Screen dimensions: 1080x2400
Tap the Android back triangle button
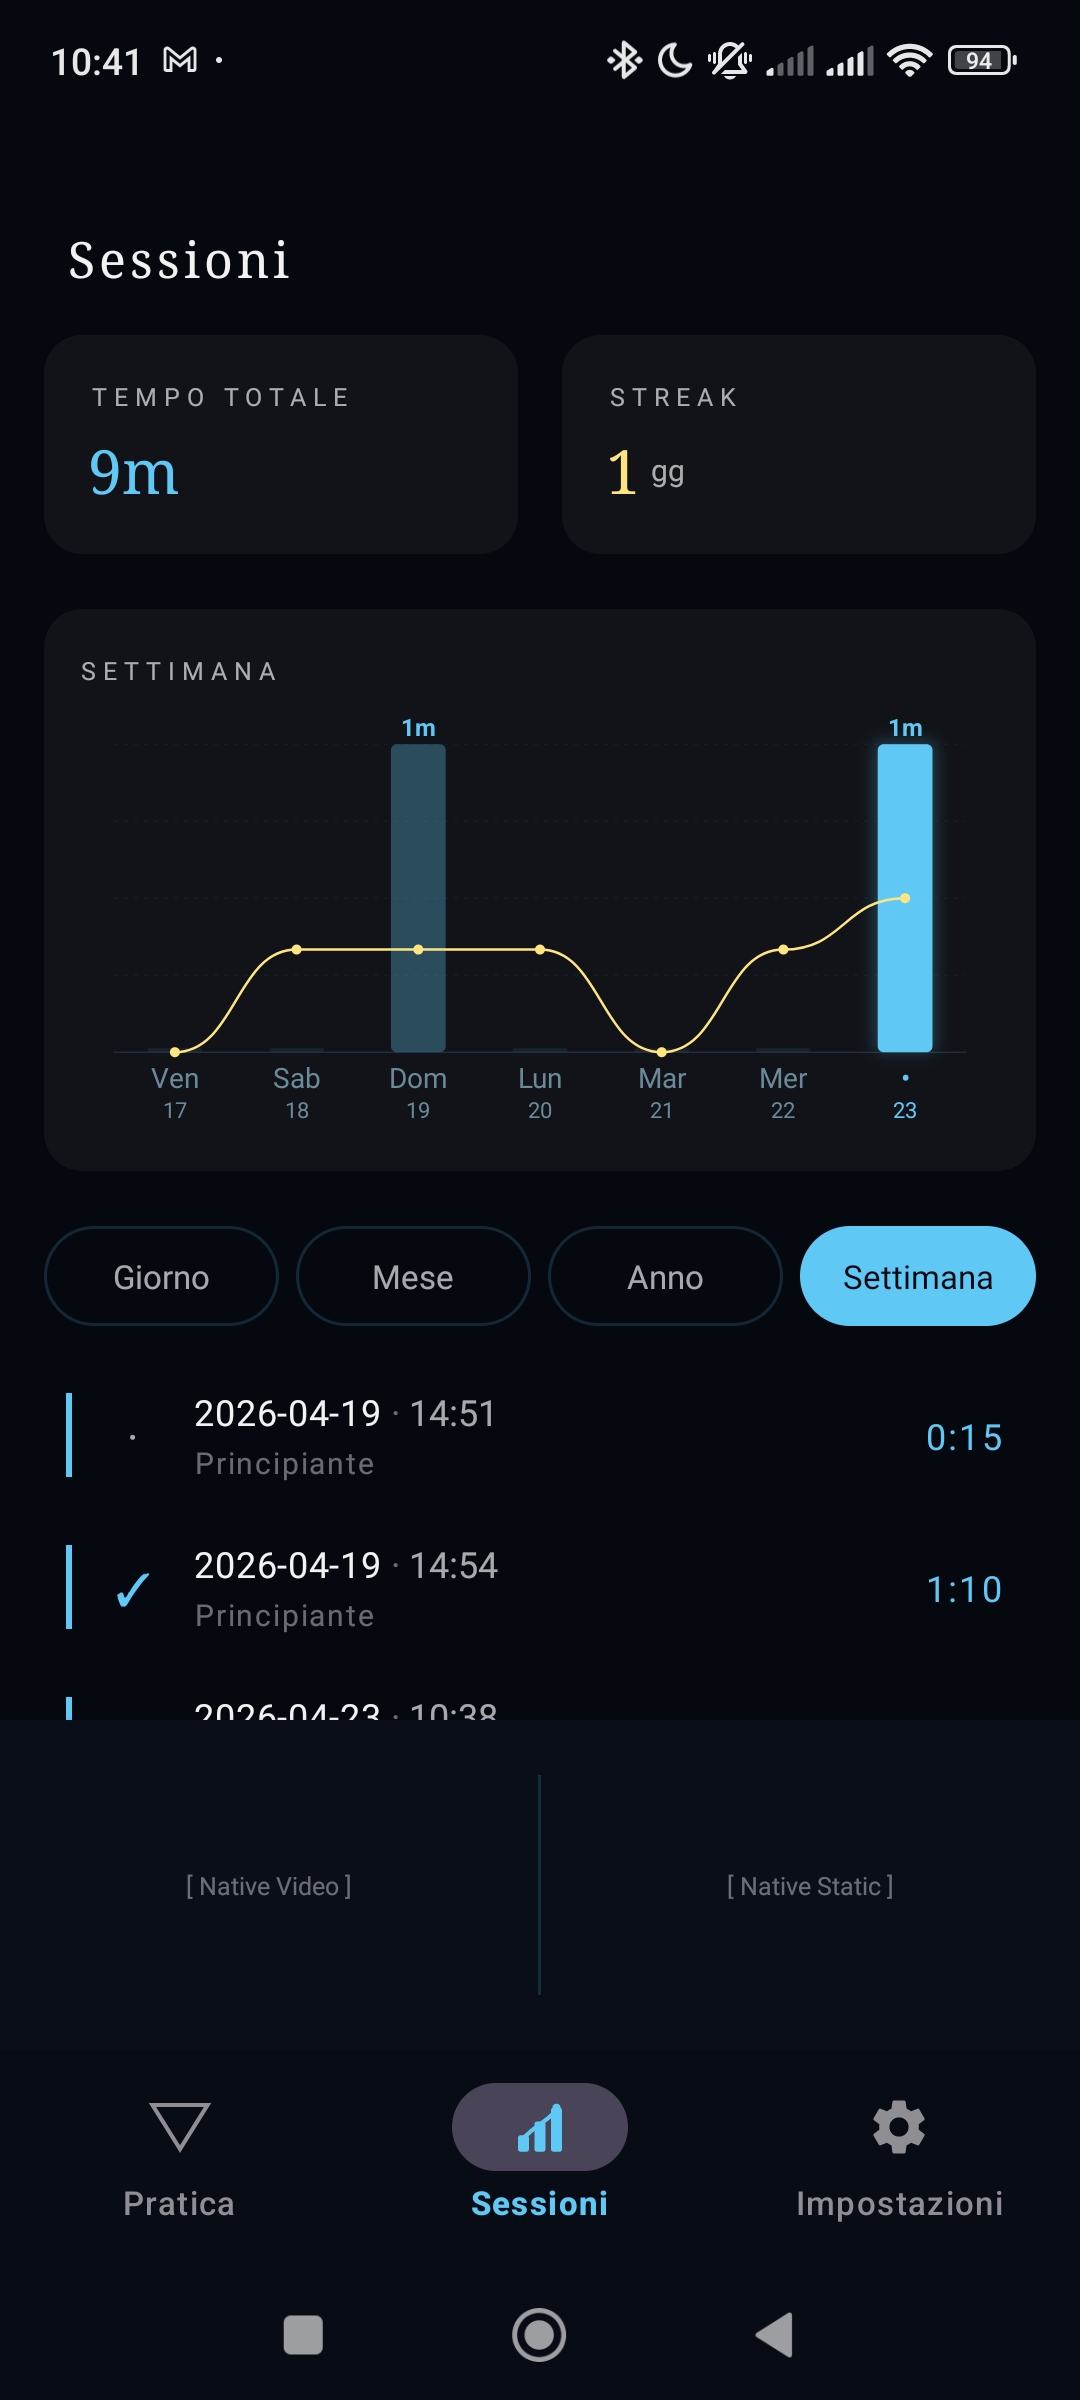[775, 2335]
